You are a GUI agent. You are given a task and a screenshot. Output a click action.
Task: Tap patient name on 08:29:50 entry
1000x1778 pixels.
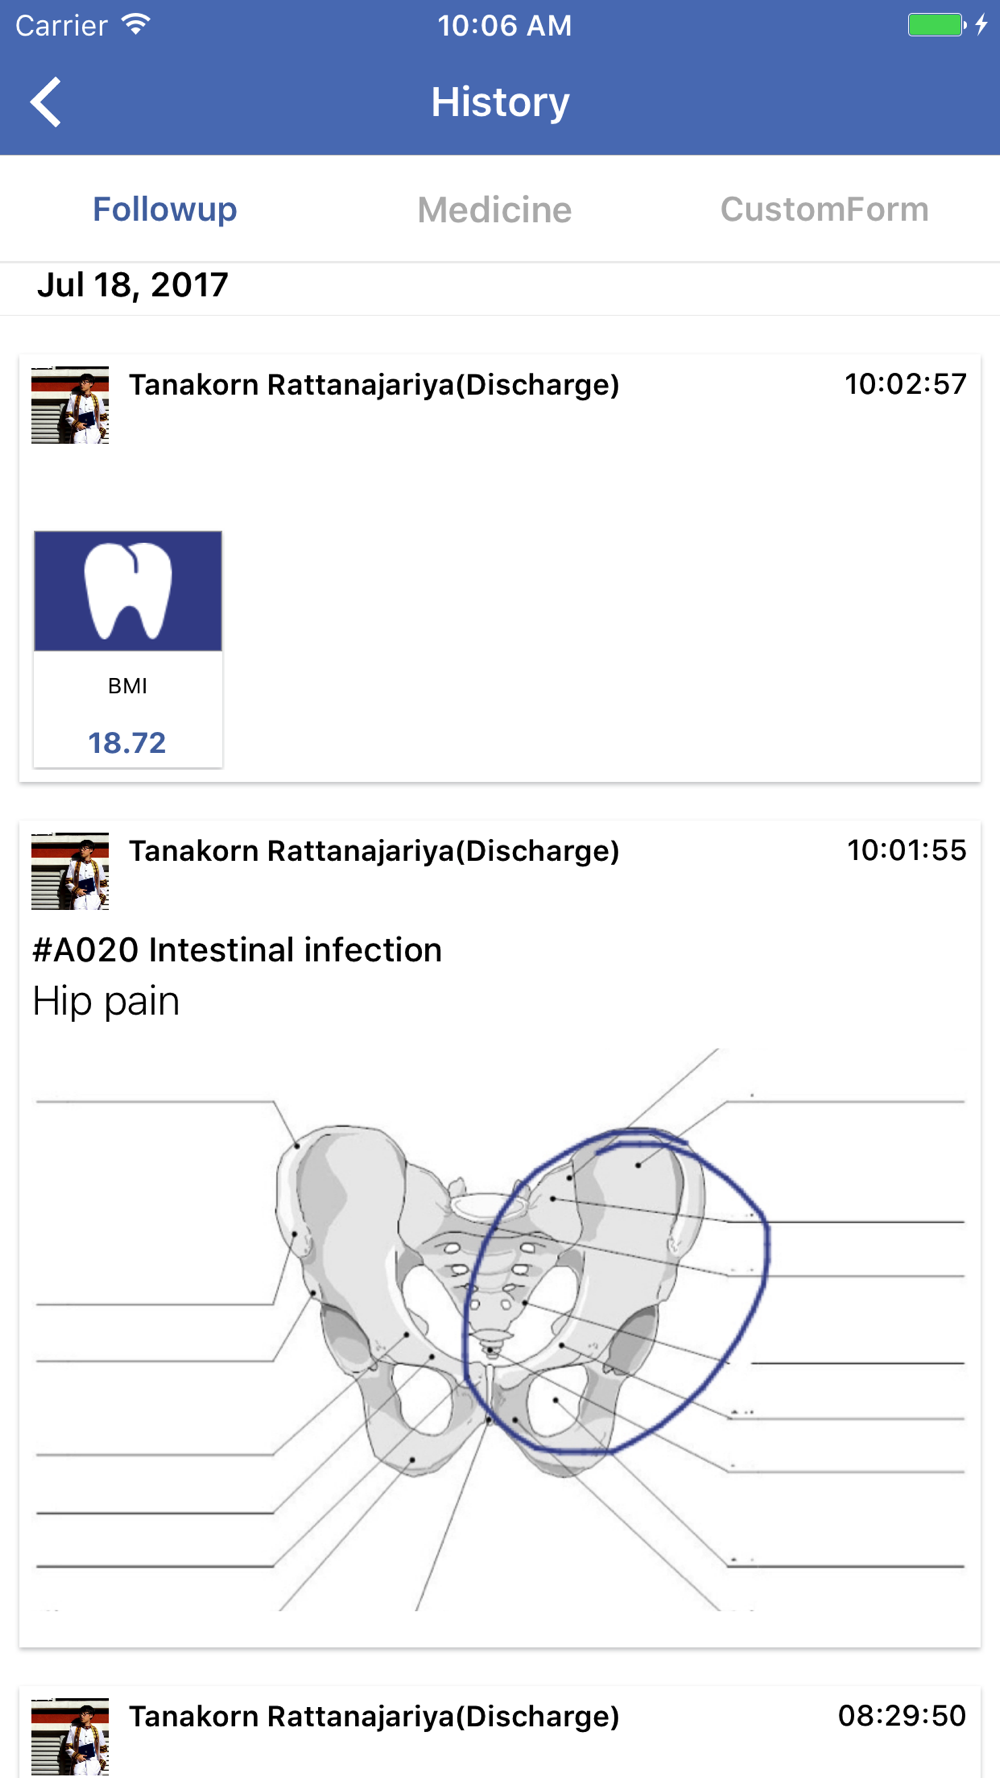coord(374,1717)
